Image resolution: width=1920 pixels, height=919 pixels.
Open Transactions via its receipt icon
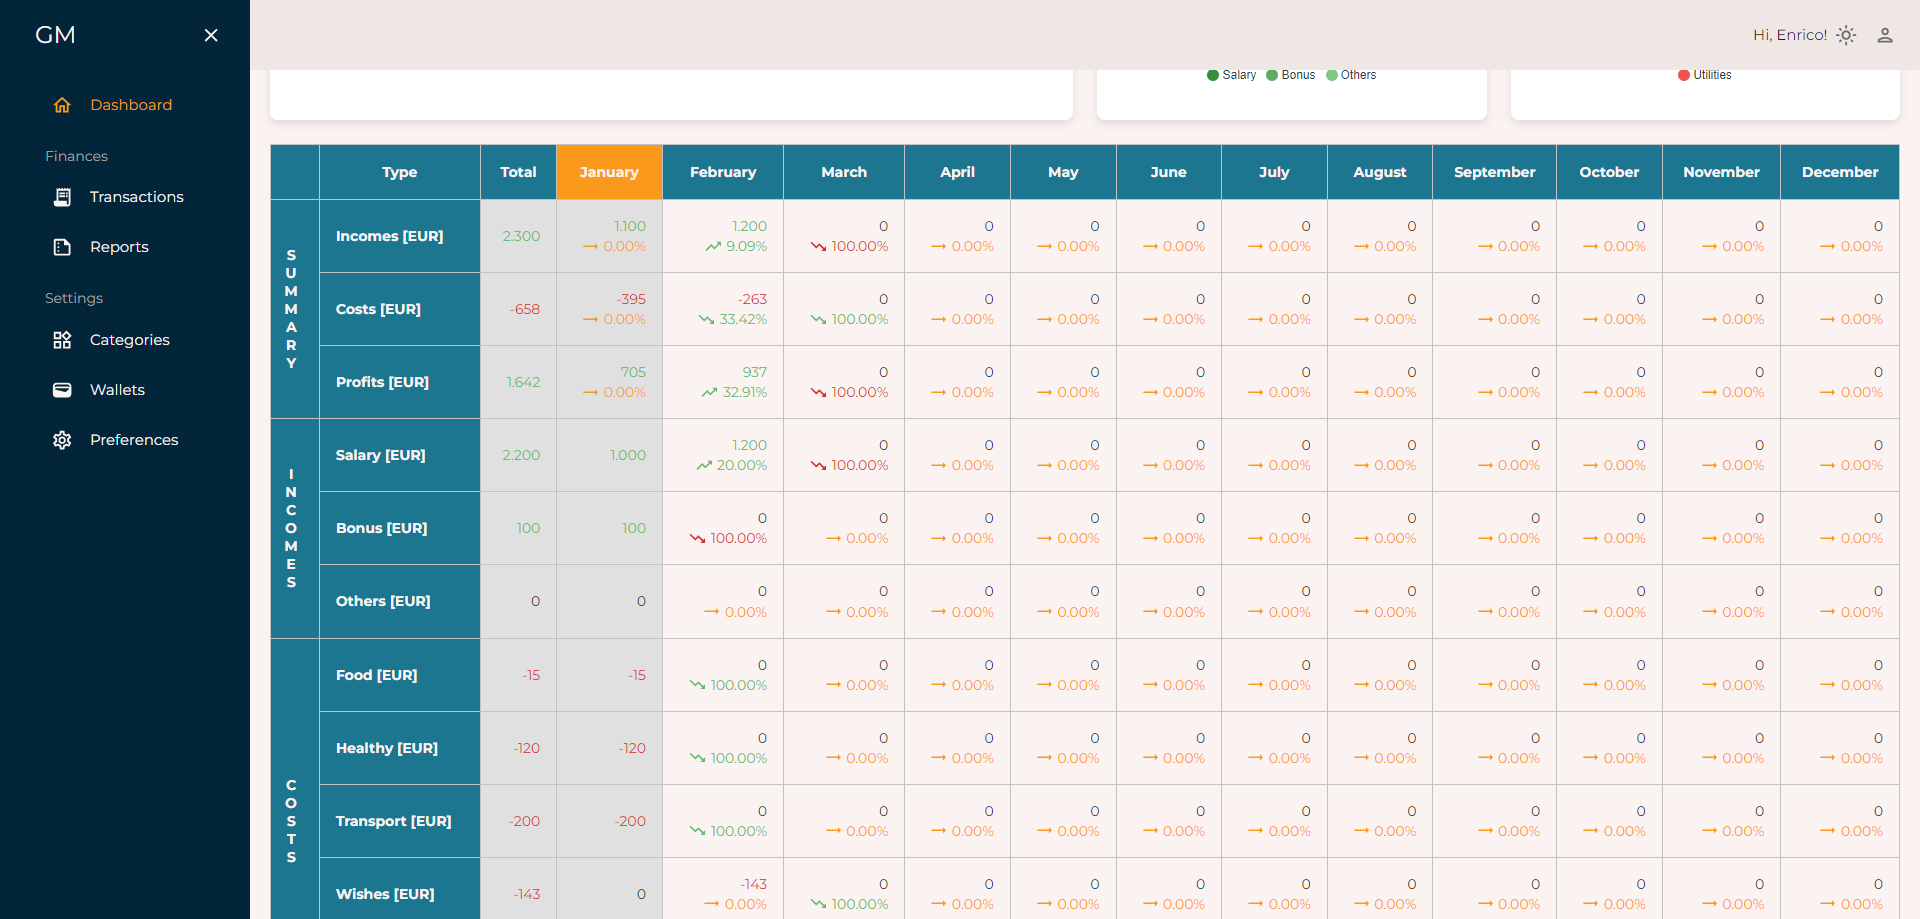62,197
